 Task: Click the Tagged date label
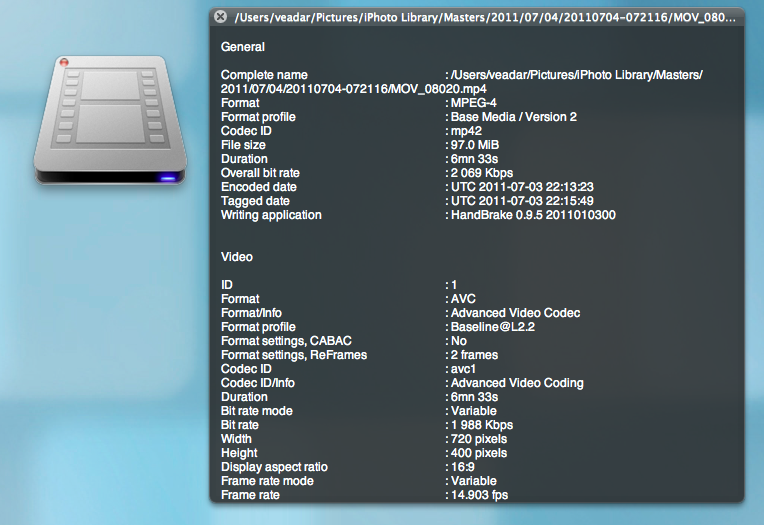[255, 201]
